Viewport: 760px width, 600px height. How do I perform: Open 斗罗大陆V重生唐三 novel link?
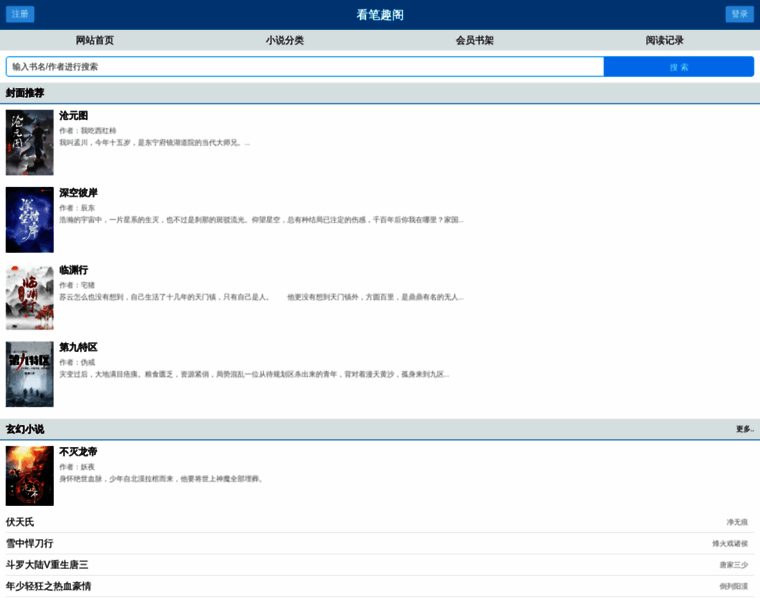(47, 565)
